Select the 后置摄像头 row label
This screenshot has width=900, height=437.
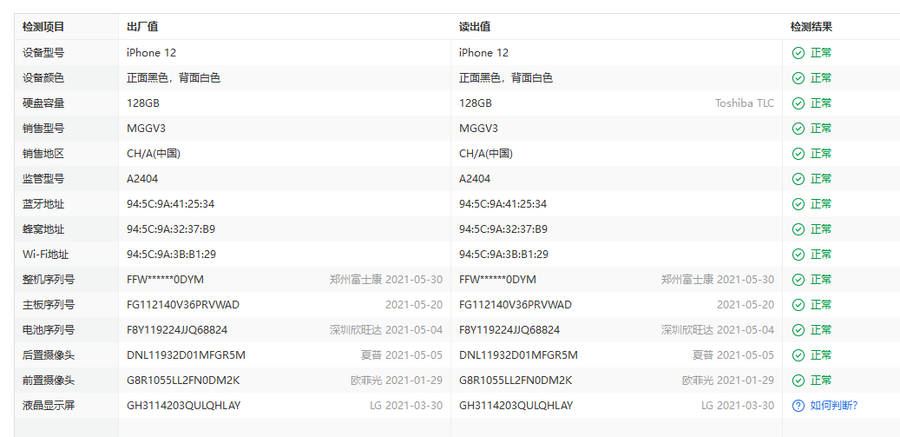coord(49,355)
